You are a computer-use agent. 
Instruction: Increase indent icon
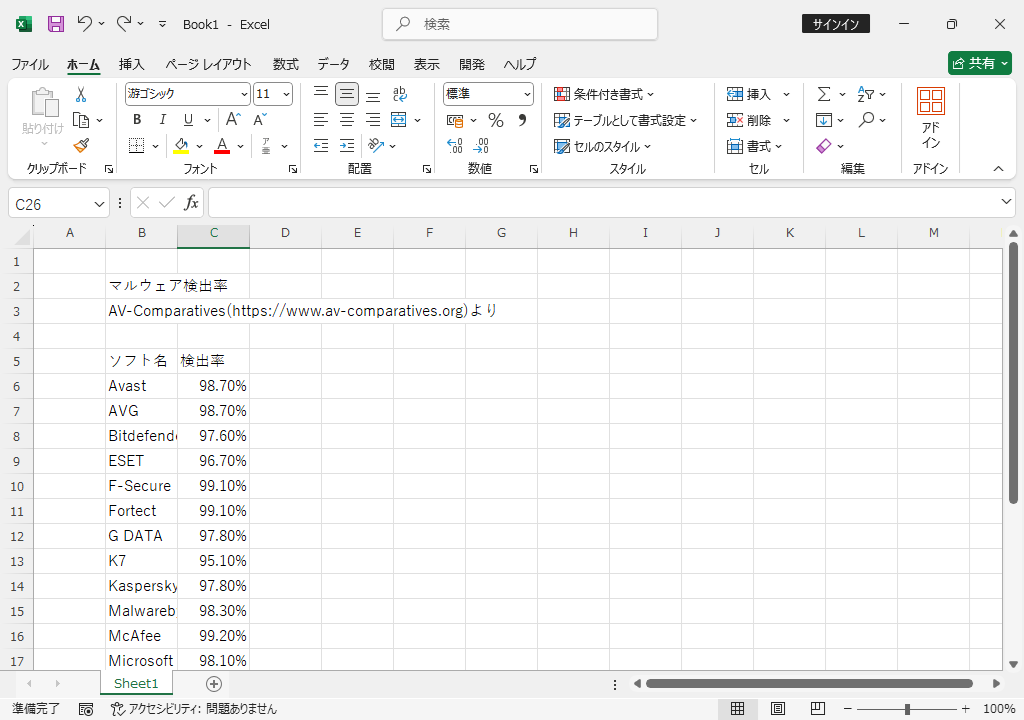[347, 146]
